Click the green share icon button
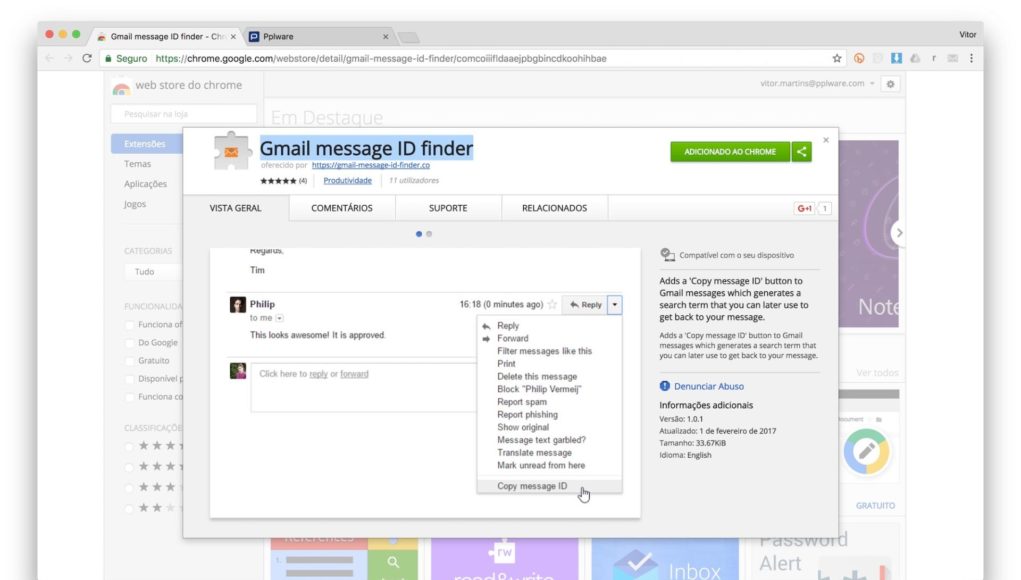The height and width of the screenshot is (580, 1021). pos(802,152)
